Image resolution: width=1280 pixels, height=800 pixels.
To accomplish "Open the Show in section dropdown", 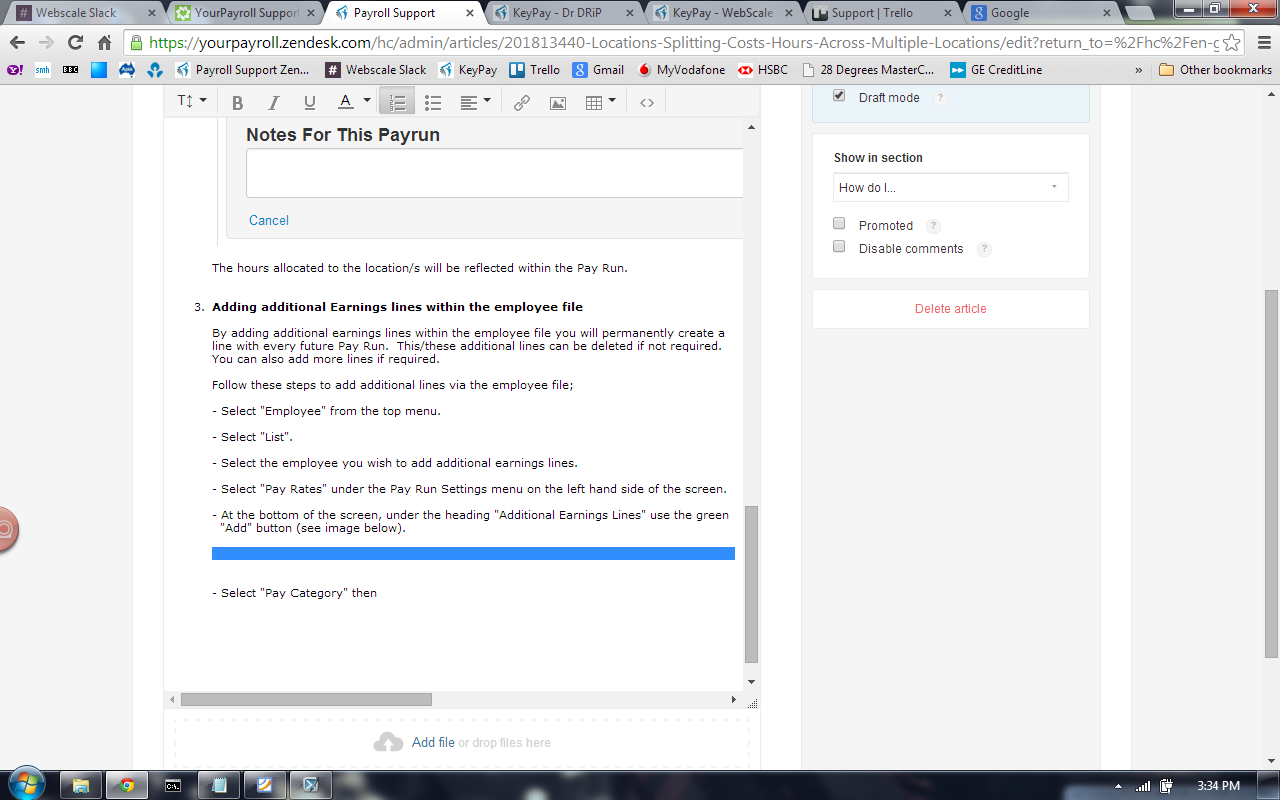I will (x=950, y=187).
